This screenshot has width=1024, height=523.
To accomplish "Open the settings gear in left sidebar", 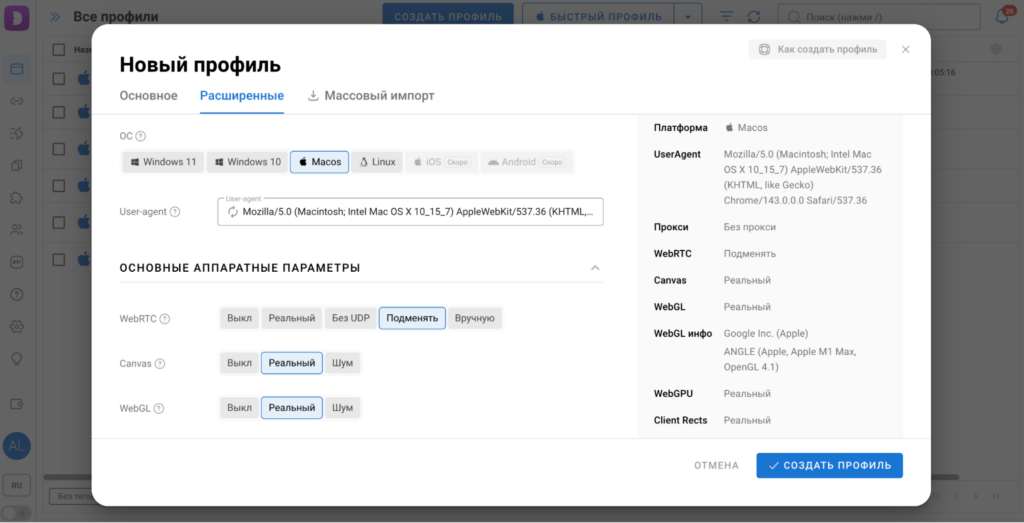I will coord(16,326).
